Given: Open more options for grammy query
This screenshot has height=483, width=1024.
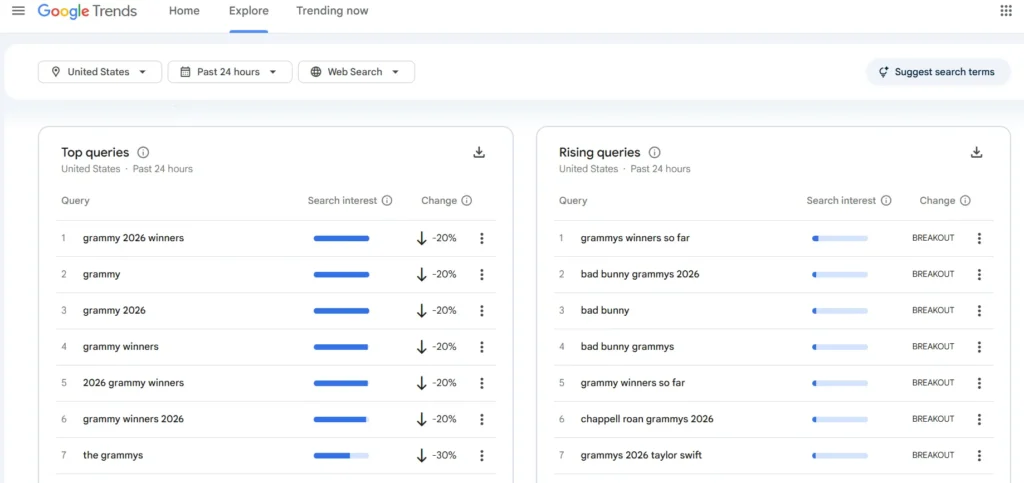Looking at the screenshot, I should 482,275.
